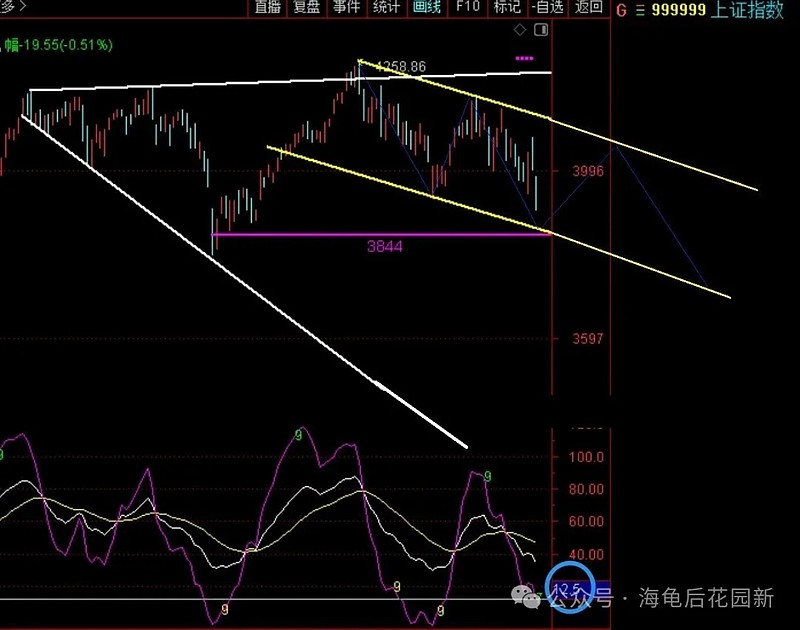Click the green 9 marker at indicator peak
The width and height of the screenshot is (800, 630).
tap(298, 435)
